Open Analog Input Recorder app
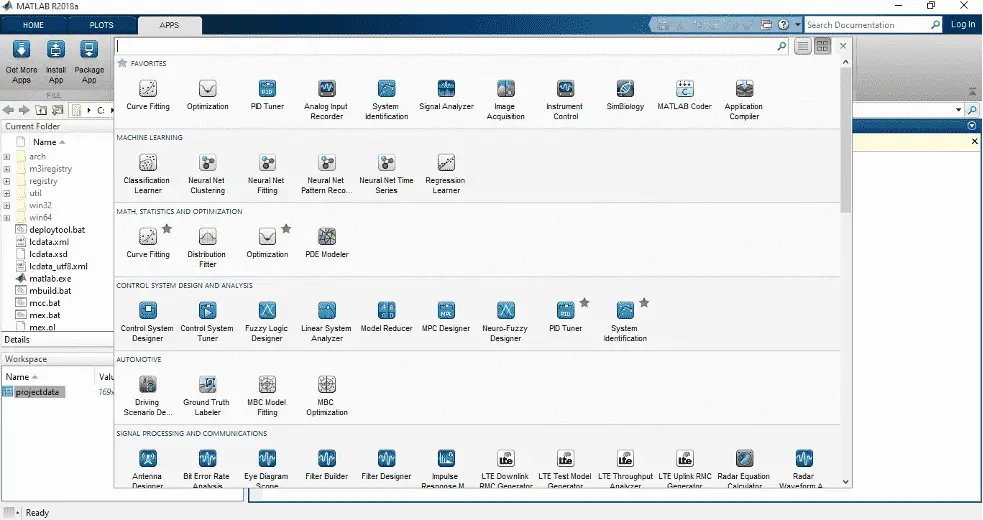This screenshot has width=983, height=520. point(327,100)
